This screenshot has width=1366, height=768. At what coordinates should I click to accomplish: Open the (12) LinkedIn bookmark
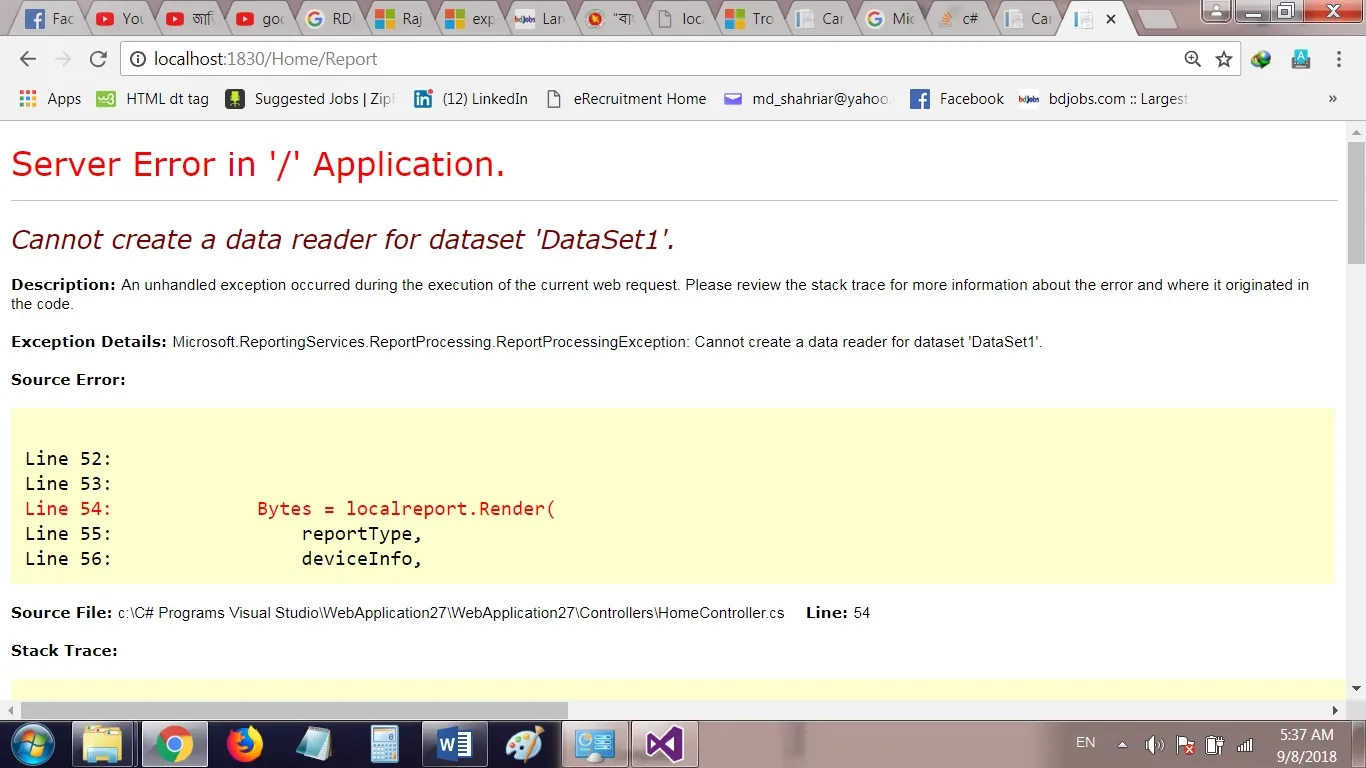[x=470, y=99]
